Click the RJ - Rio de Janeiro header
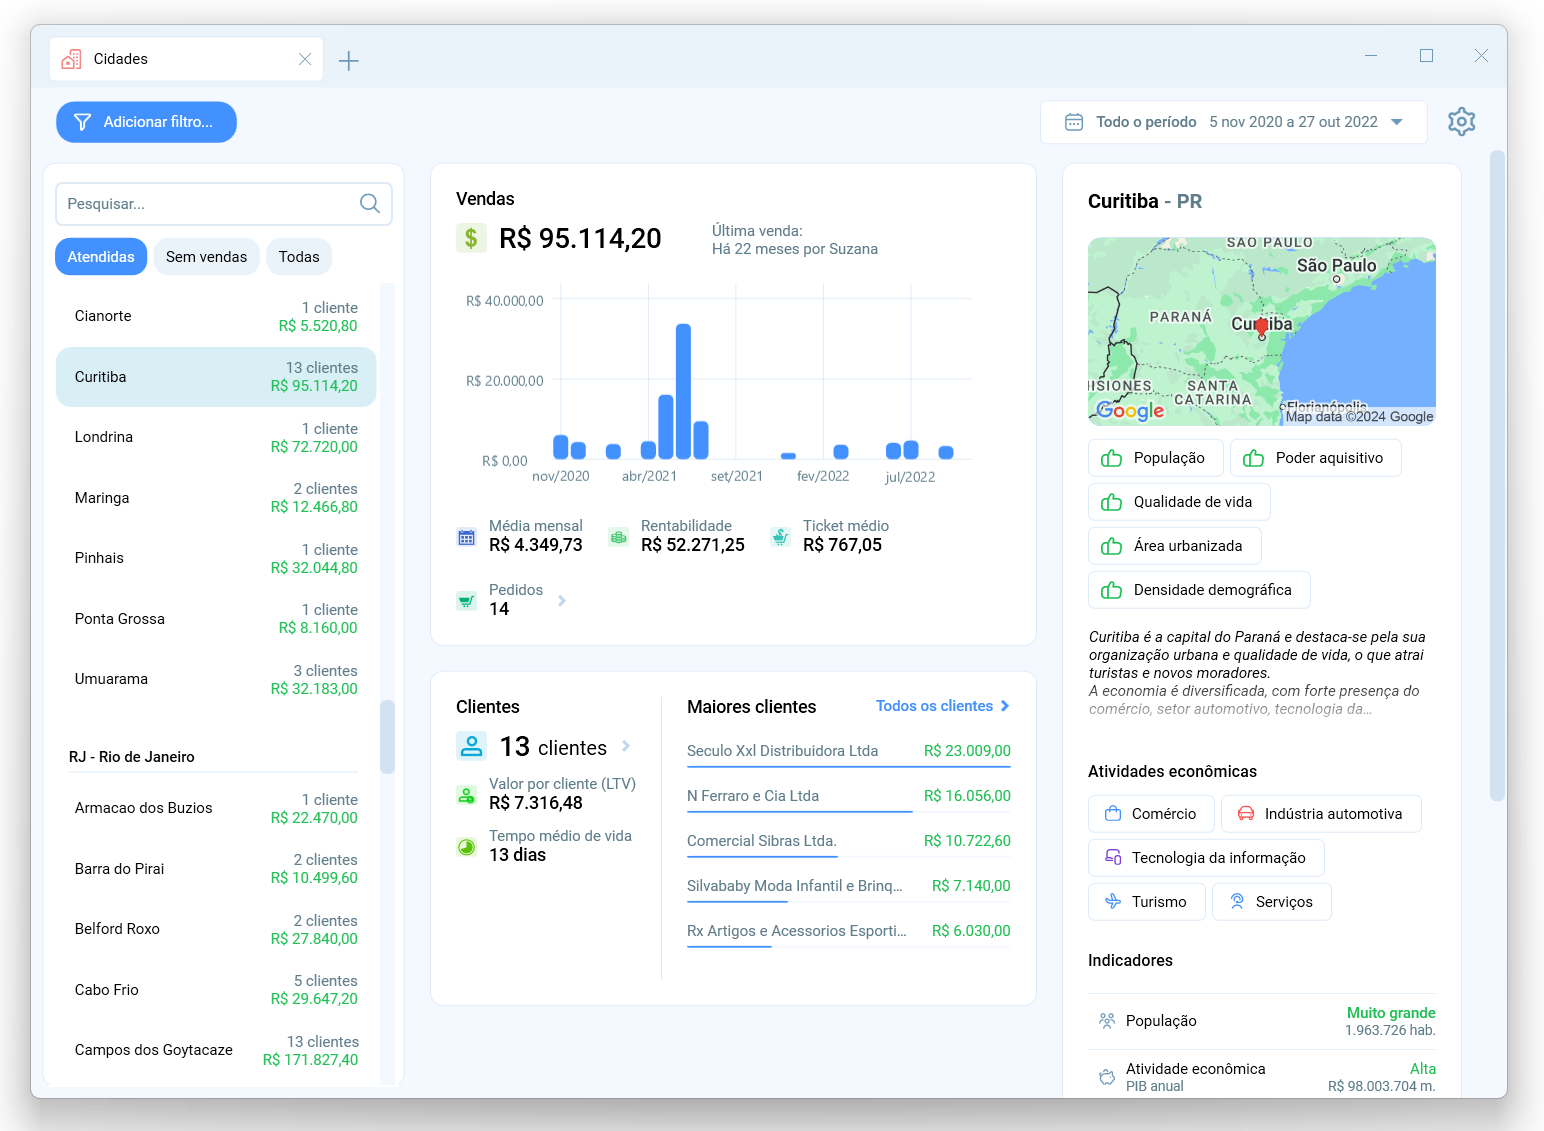 [x=132, y=757]
